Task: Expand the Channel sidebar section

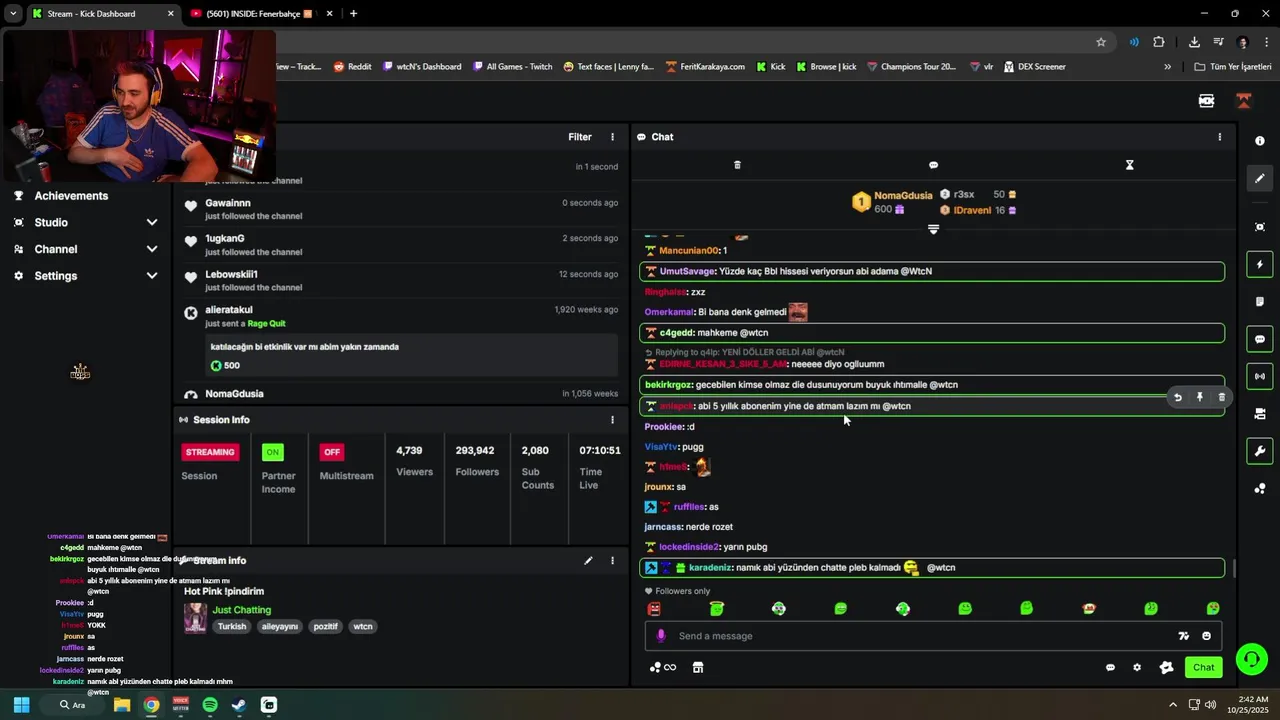Action: tap(85, 250)
